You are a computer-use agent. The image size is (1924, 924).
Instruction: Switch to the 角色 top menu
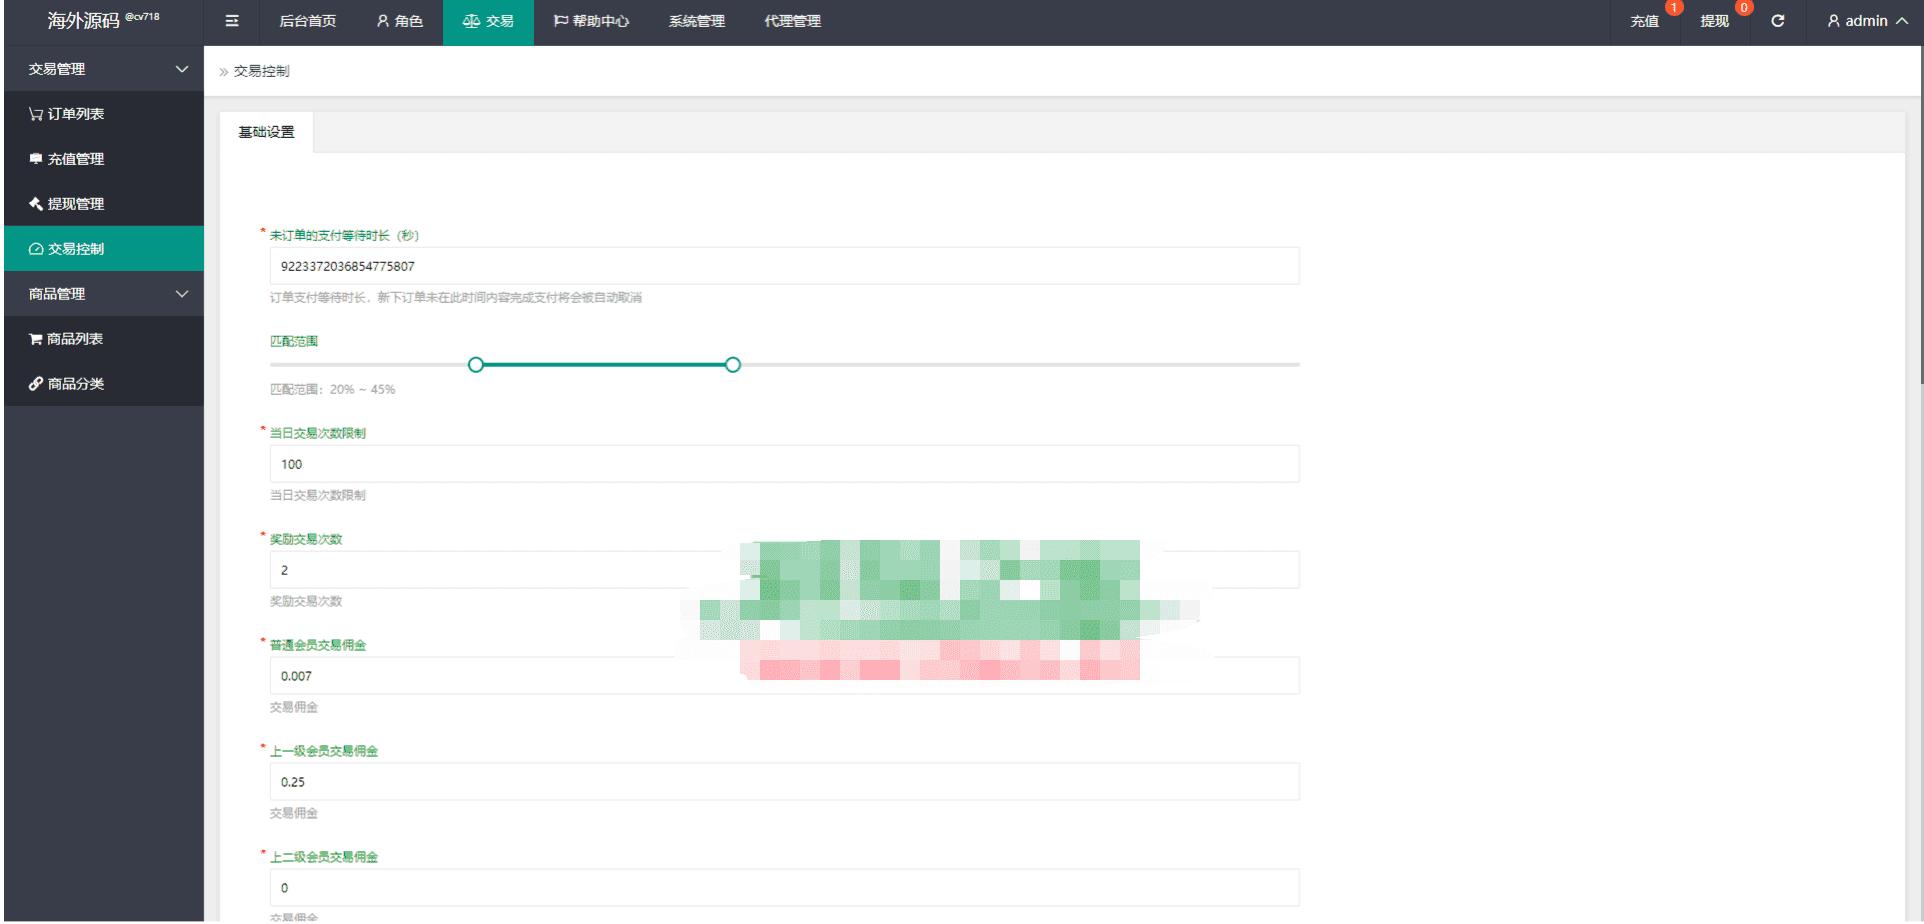[x=400, y=21]
